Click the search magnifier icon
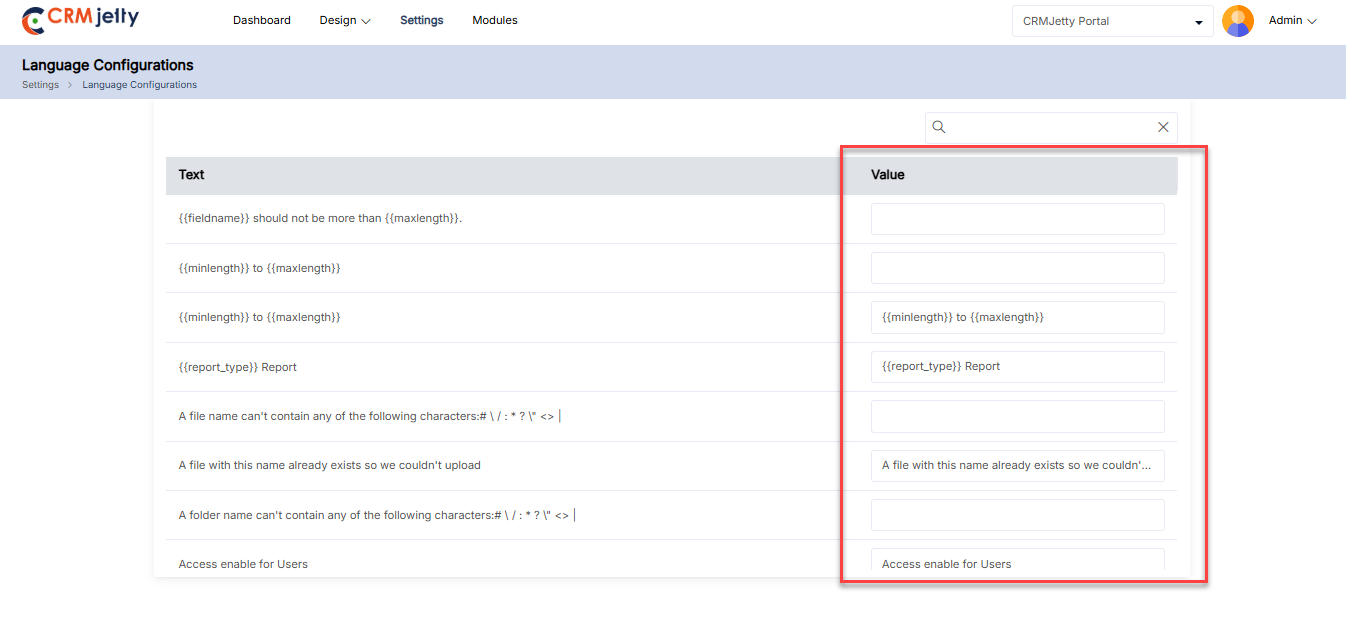The width and height of the screenshot is (1346, 628). [x=939, y=127]
